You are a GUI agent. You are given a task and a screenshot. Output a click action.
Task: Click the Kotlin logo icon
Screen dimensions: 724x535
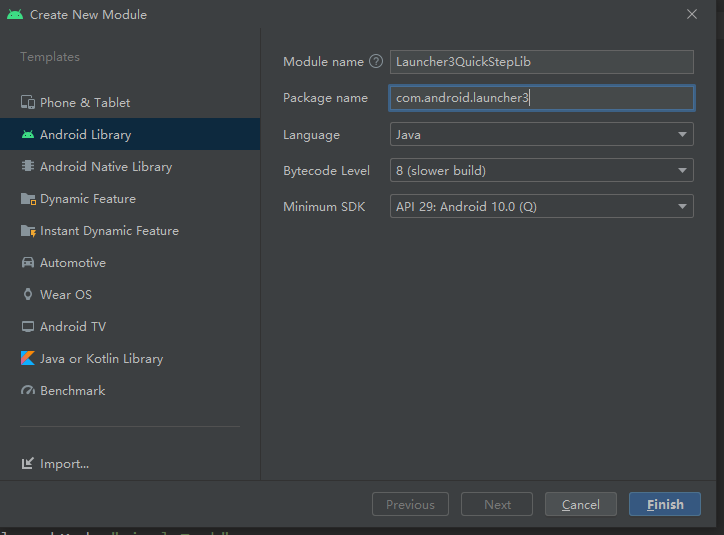28,358
